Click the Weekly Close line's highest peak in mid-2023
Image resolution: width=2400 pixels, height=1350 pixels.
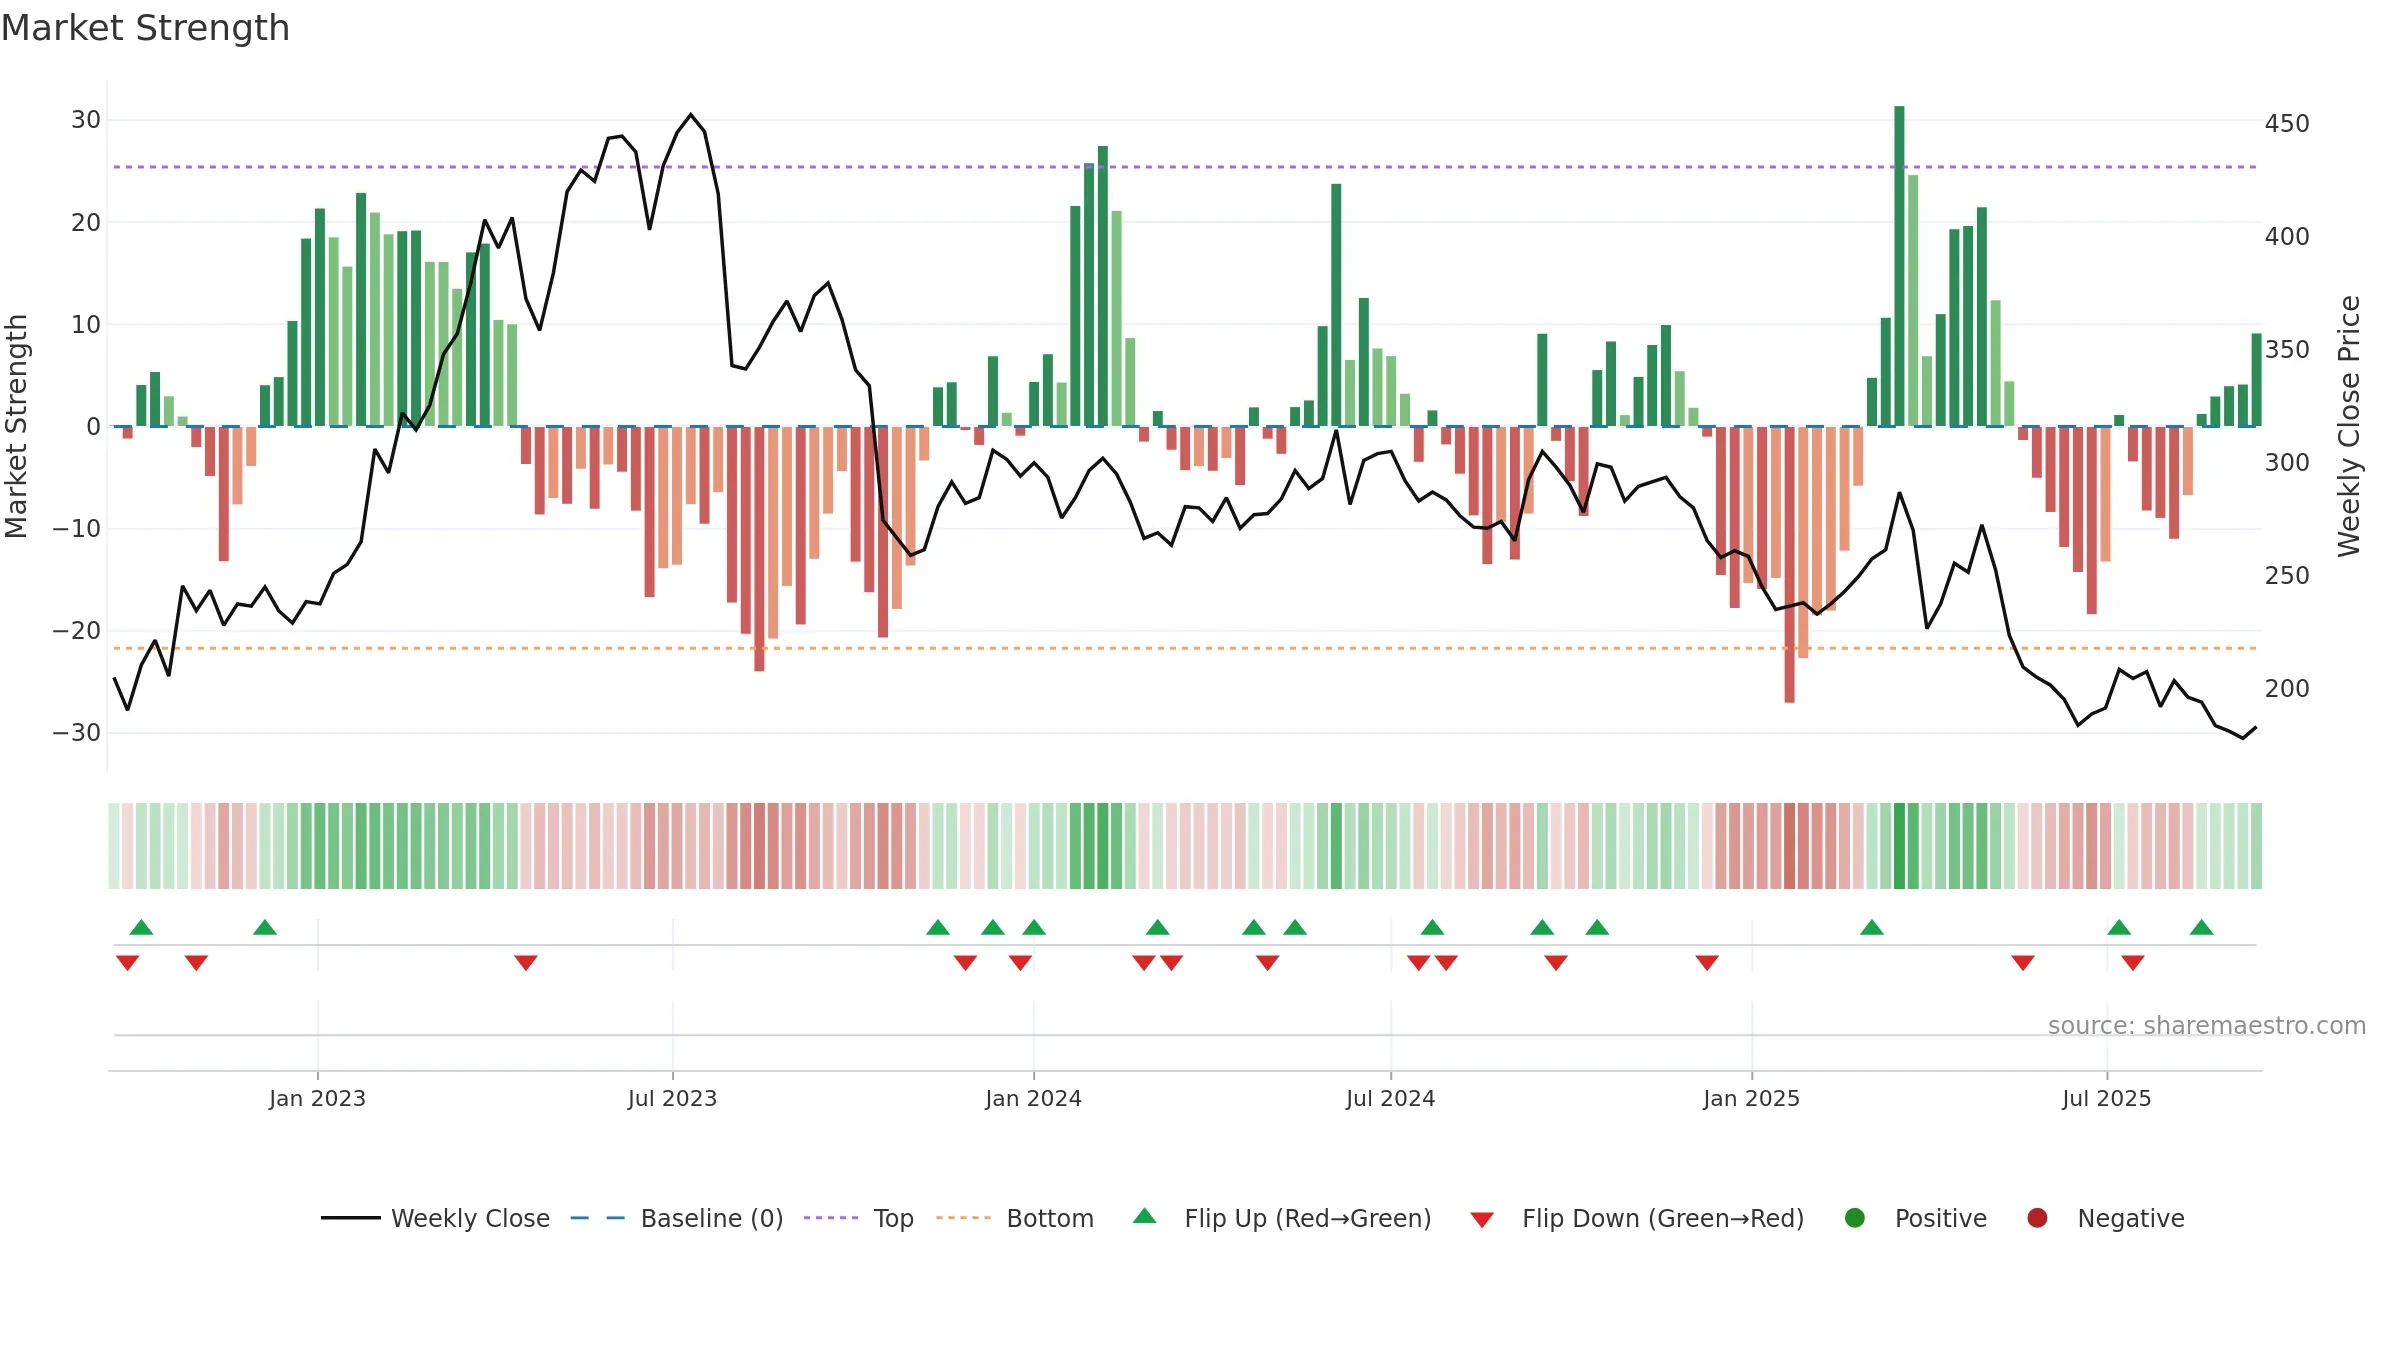pos(690,115)
